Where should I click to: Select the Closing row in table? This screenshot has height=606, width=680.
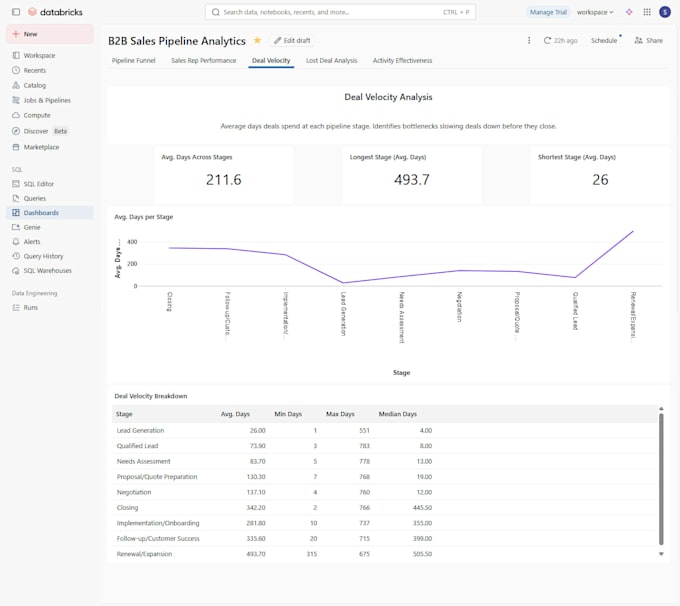385,508
